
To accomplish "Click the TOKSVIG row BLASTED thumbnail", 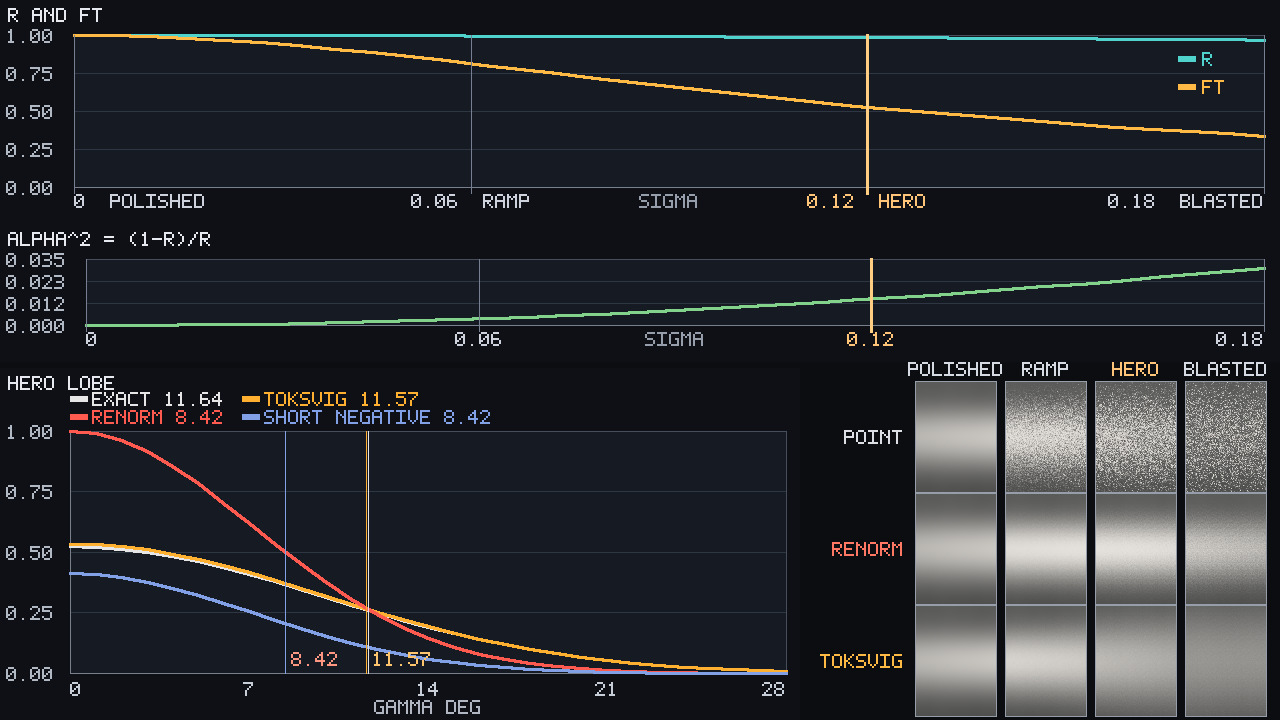I will tap(1226, 661).
